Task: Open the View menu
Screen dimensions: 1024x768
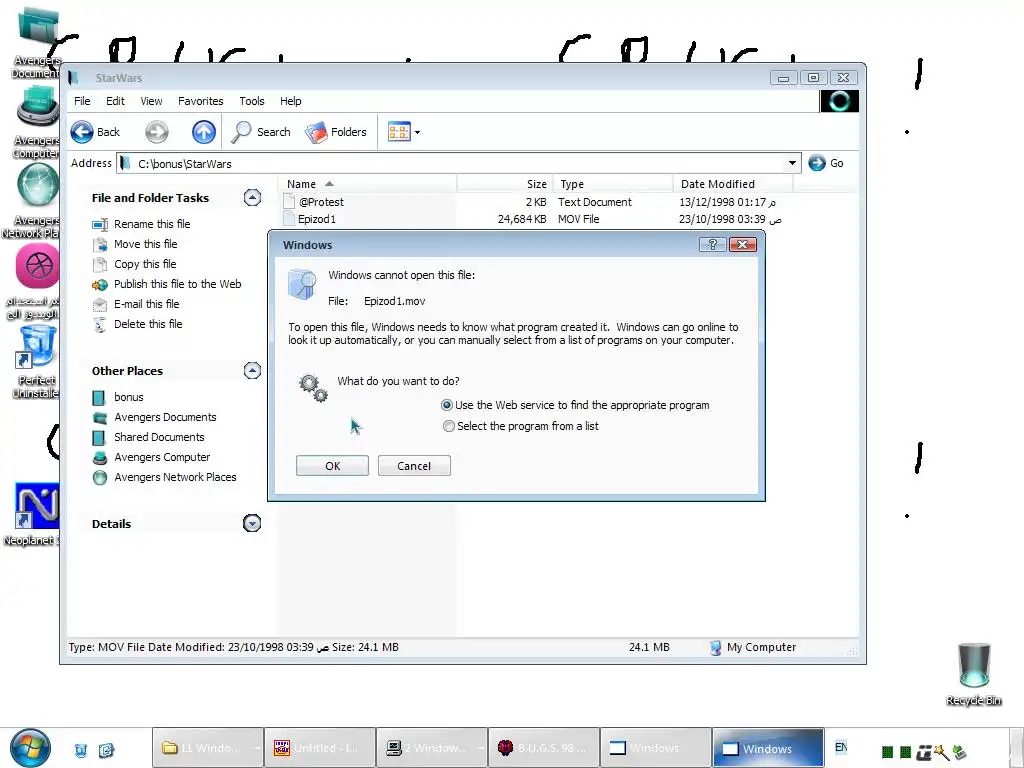Action: [151, 101]
